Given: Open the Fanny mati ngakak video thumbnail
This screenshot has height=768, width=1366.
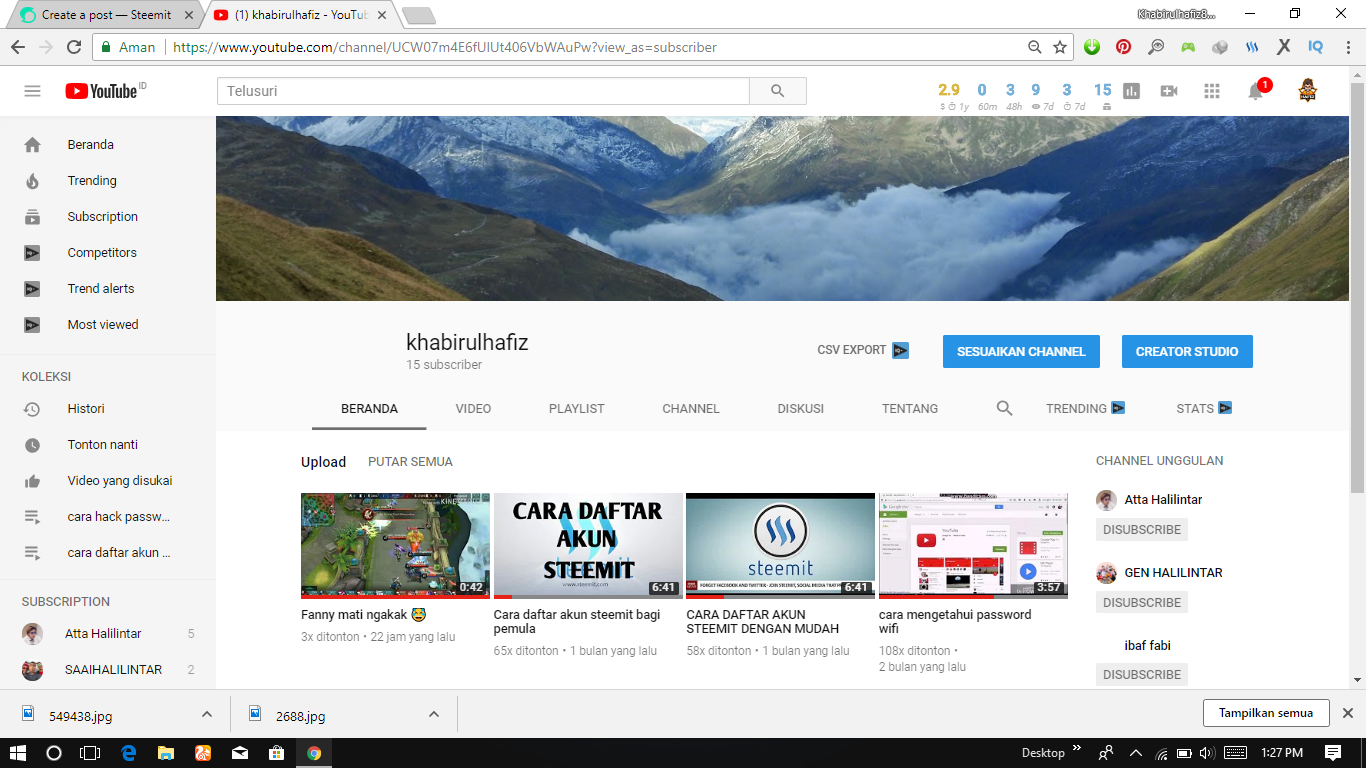Looking at the screenshot, I should click(394, 545).
